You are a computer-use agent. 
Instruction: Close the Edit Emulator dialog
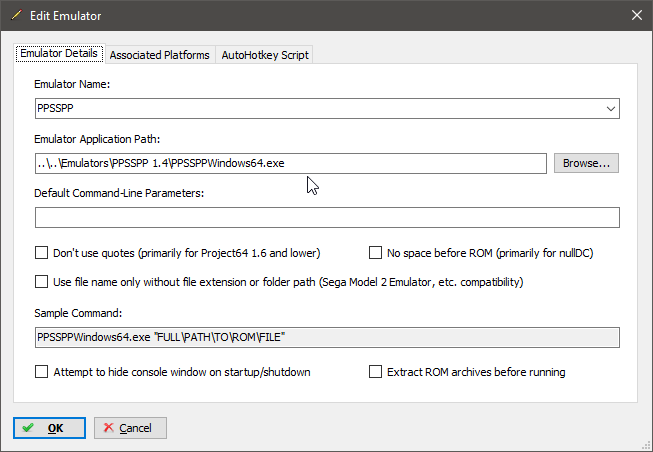click(x=636, y=15)
